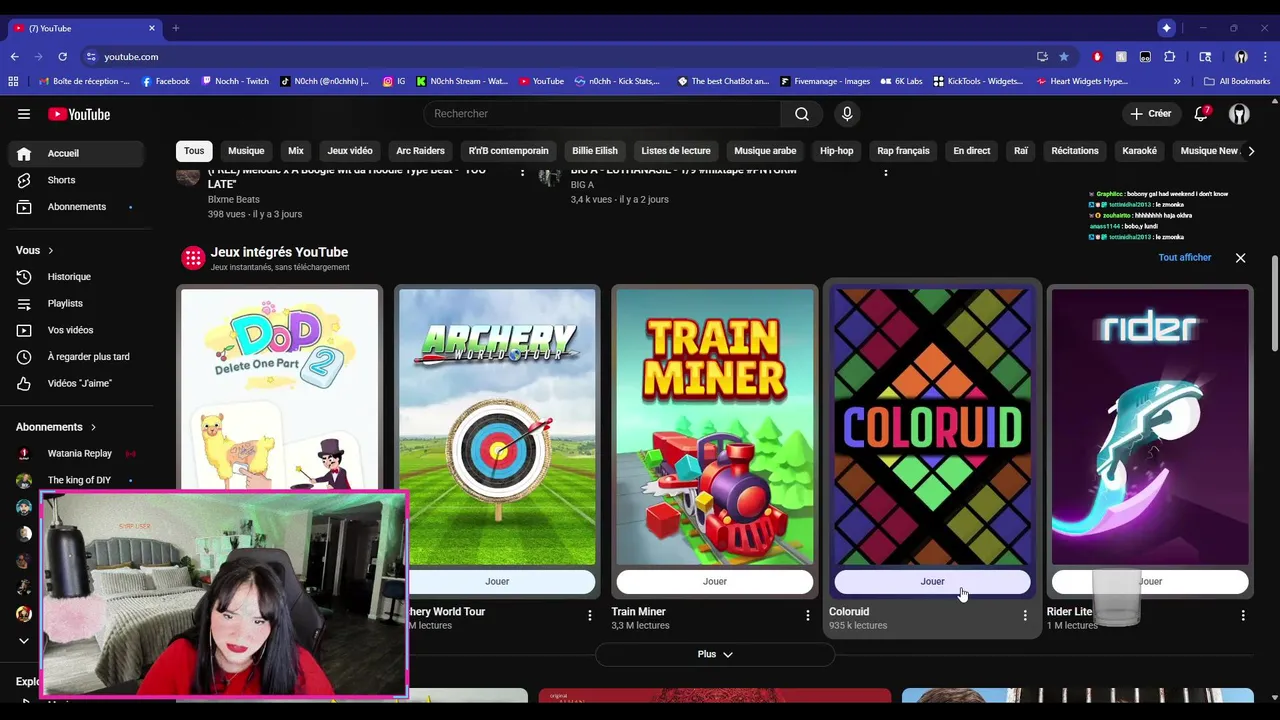1280x720 pixels.
Task: Open Abonnements in the sidebar
Action: 76,207
